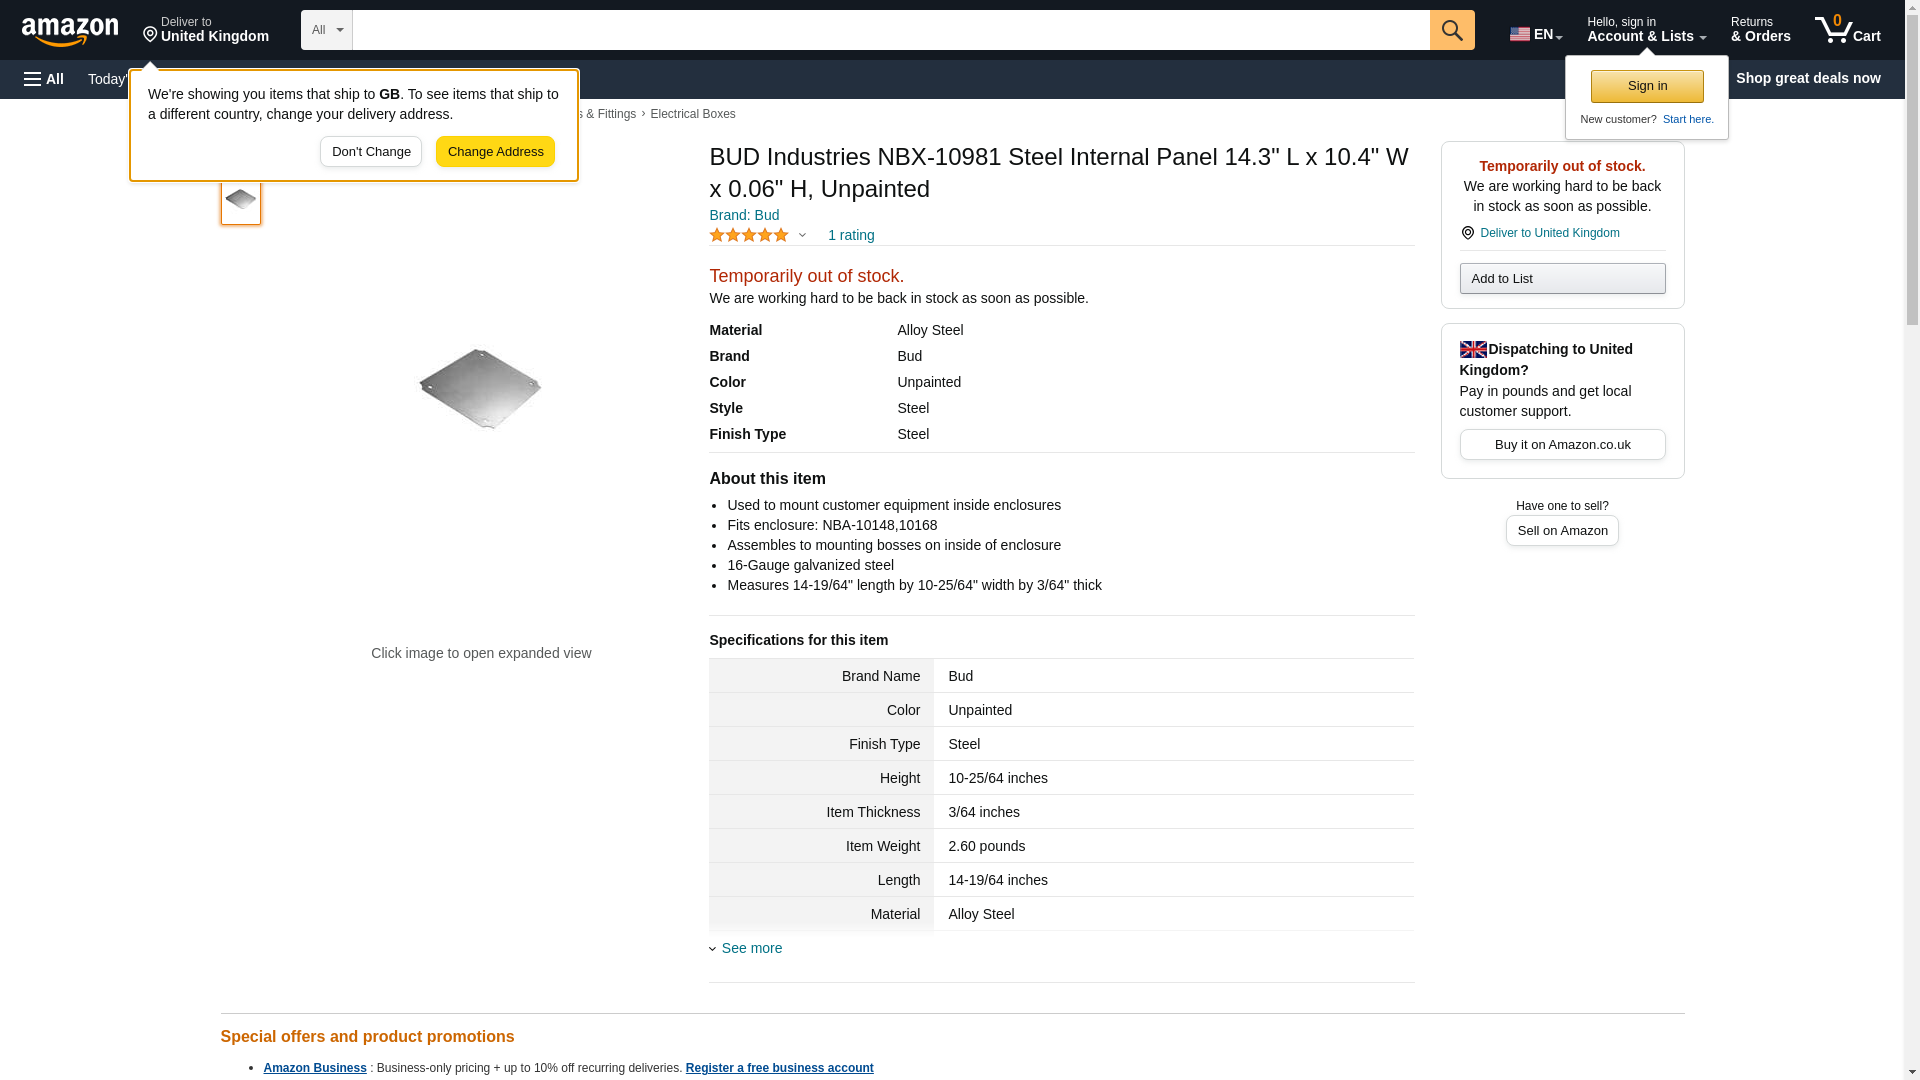Open the Account & Lists menu

pyautogui.click(x=1645, y=30)
